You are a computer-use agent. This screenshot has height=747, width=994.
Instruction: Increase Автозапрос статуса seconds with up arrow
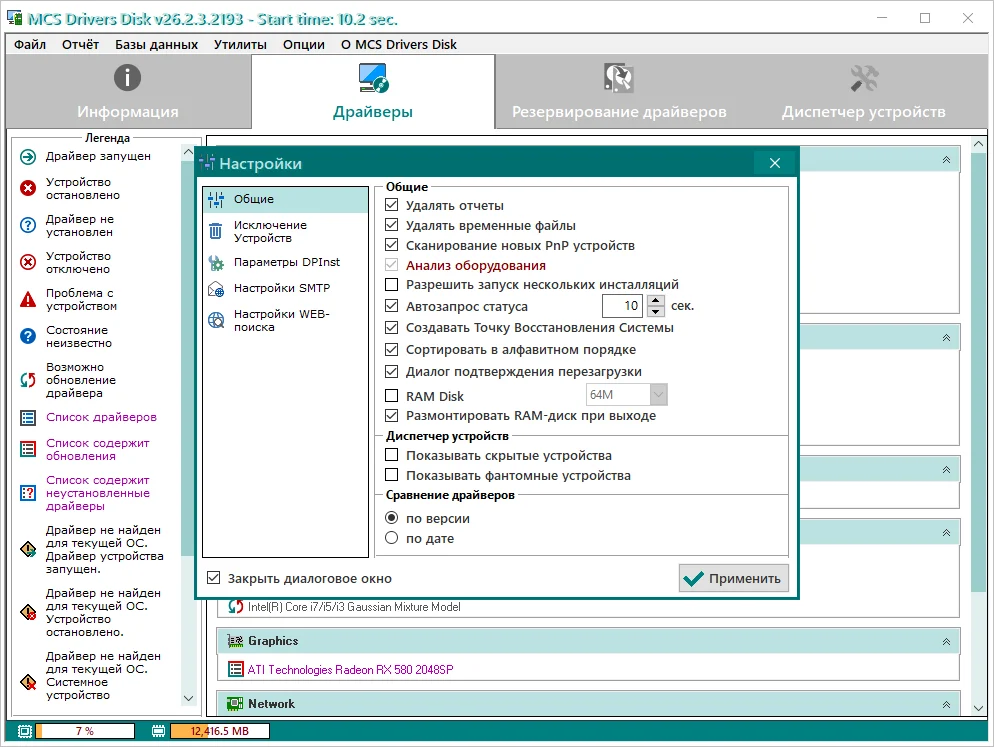point(656,301)
